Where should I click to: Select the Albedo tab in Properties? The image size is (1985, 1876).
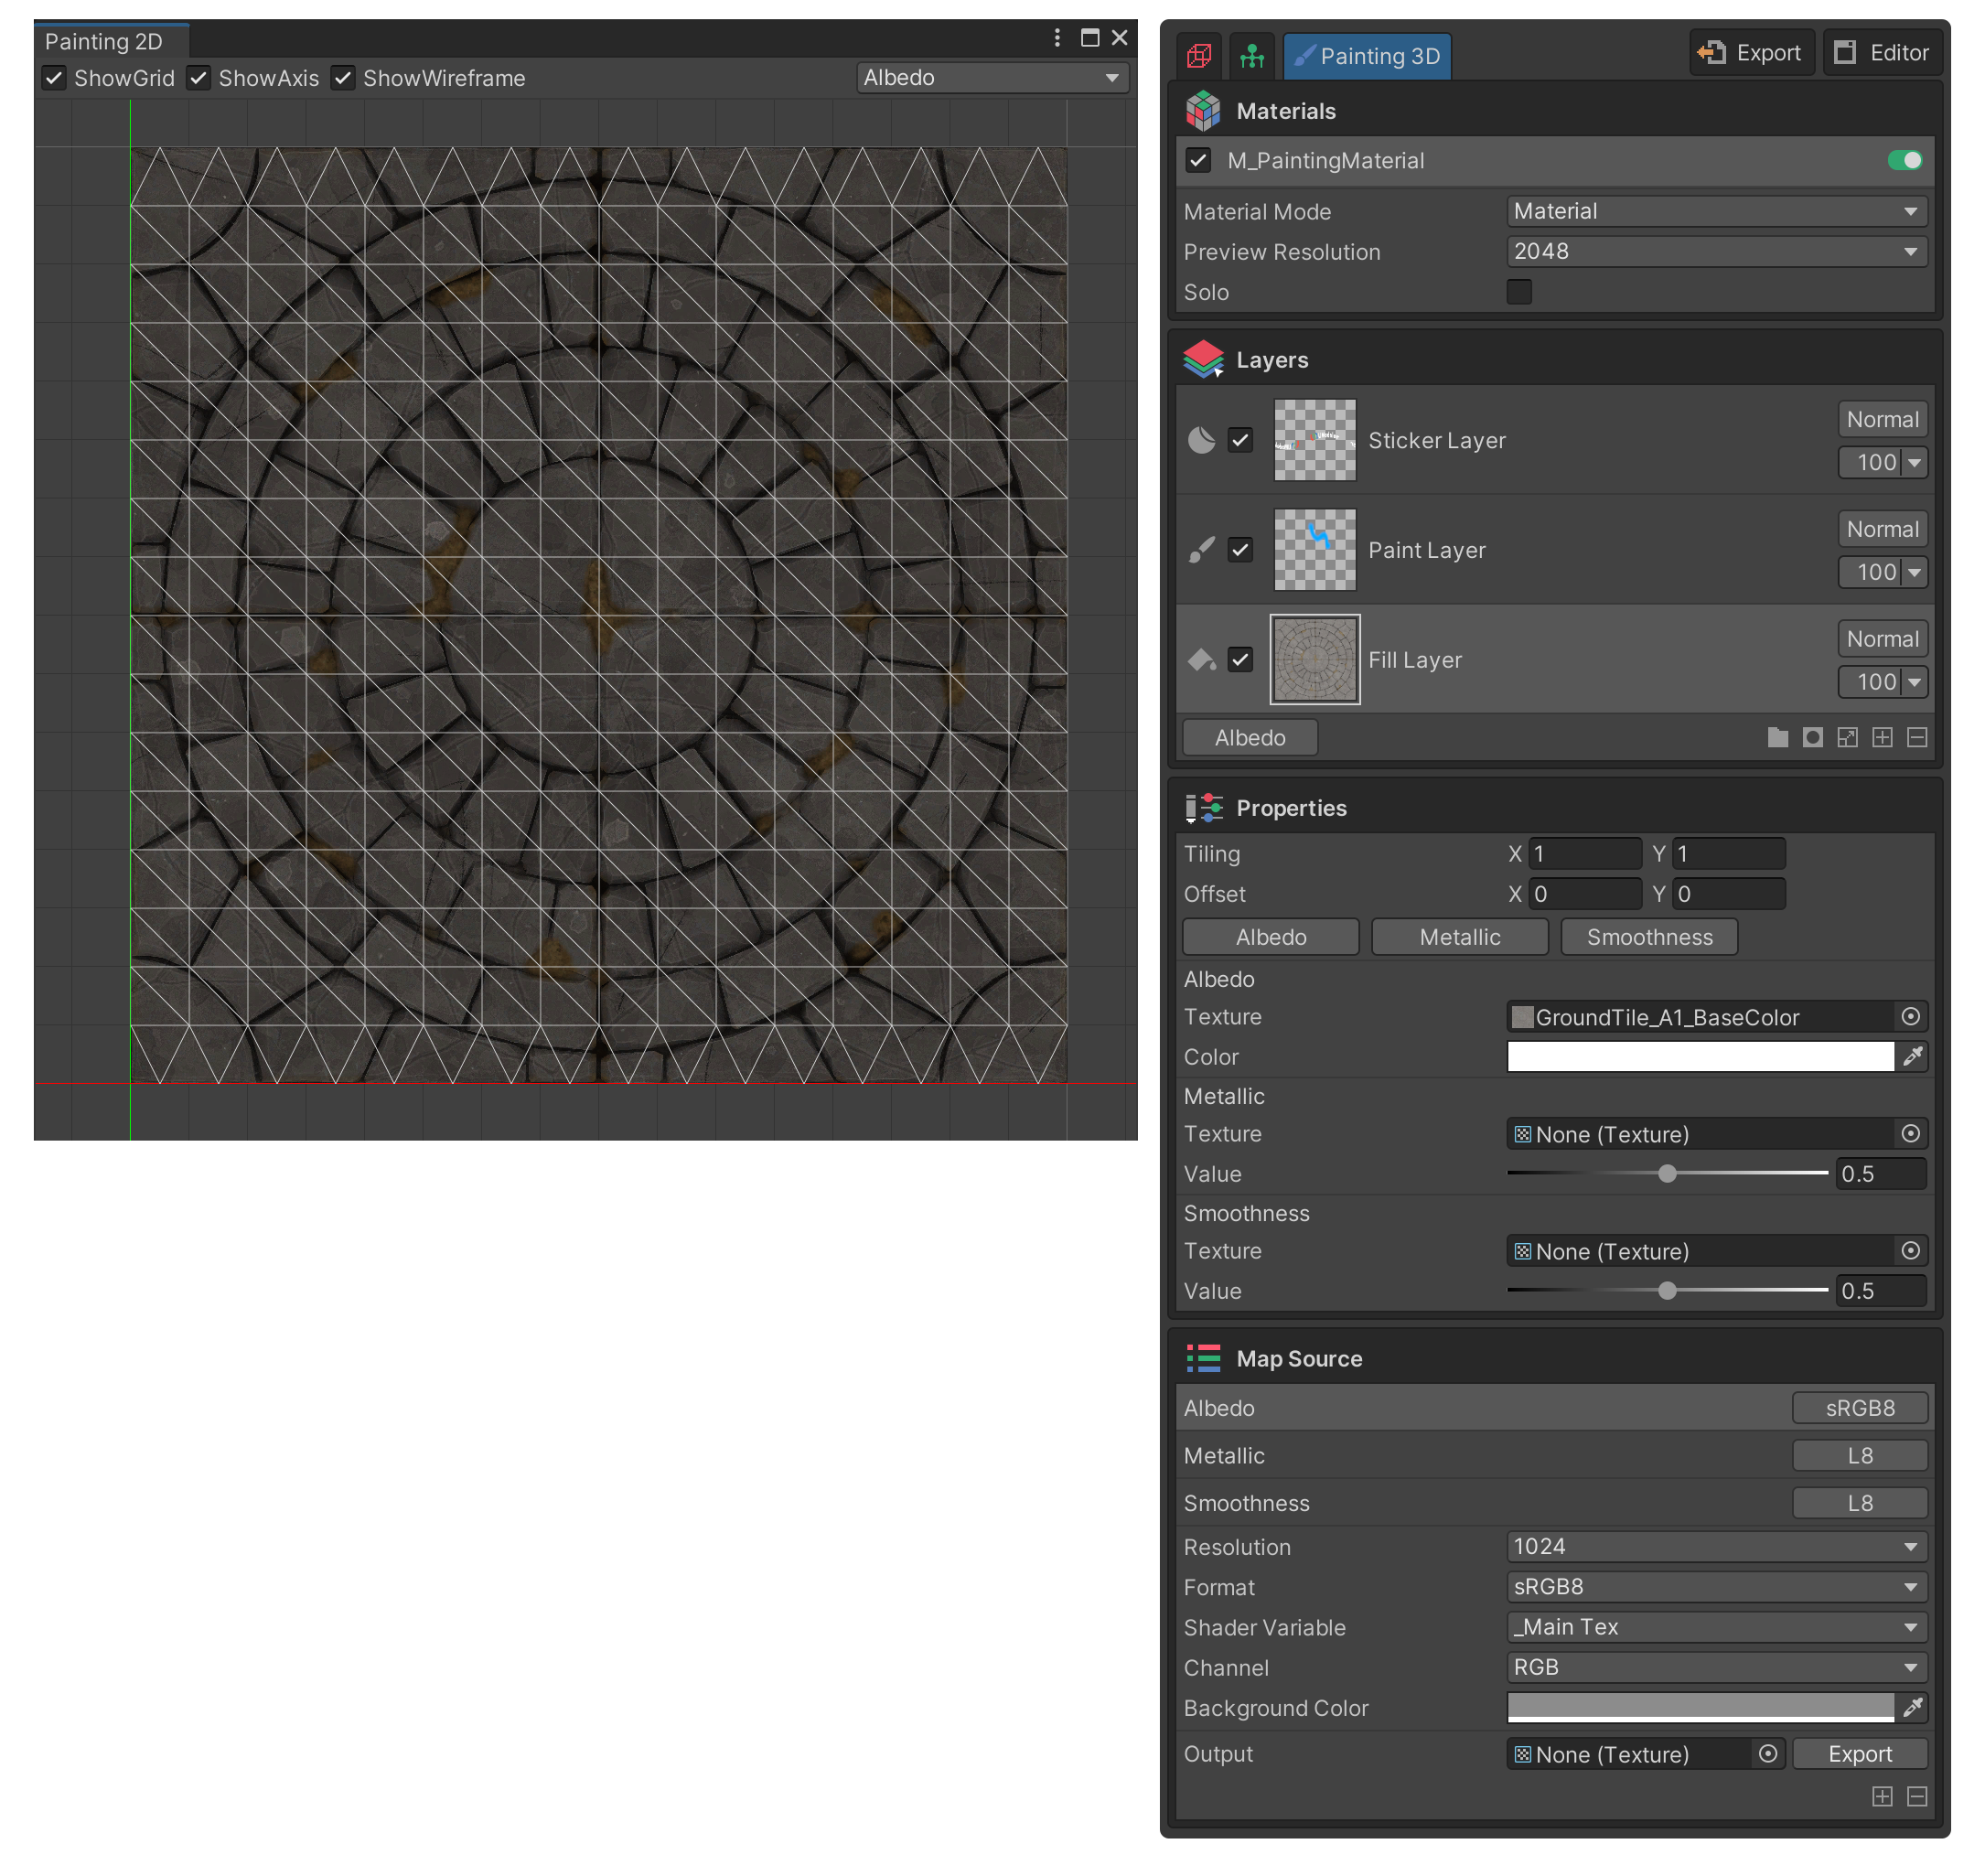click(x=1270, y=937)
